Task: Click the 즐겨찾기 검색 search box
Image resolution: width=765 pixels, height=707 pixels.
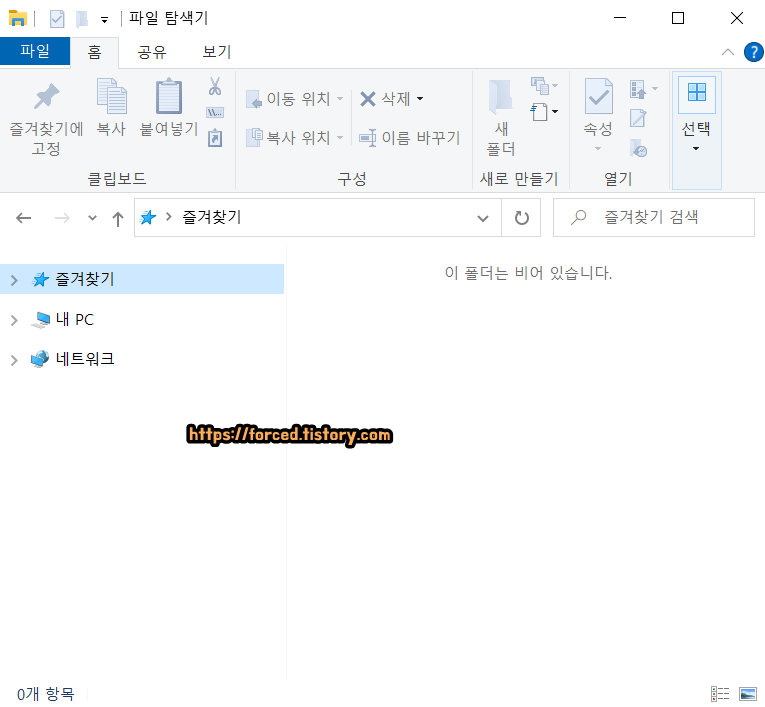Action: pyautogui.click(x=654, y=218)
